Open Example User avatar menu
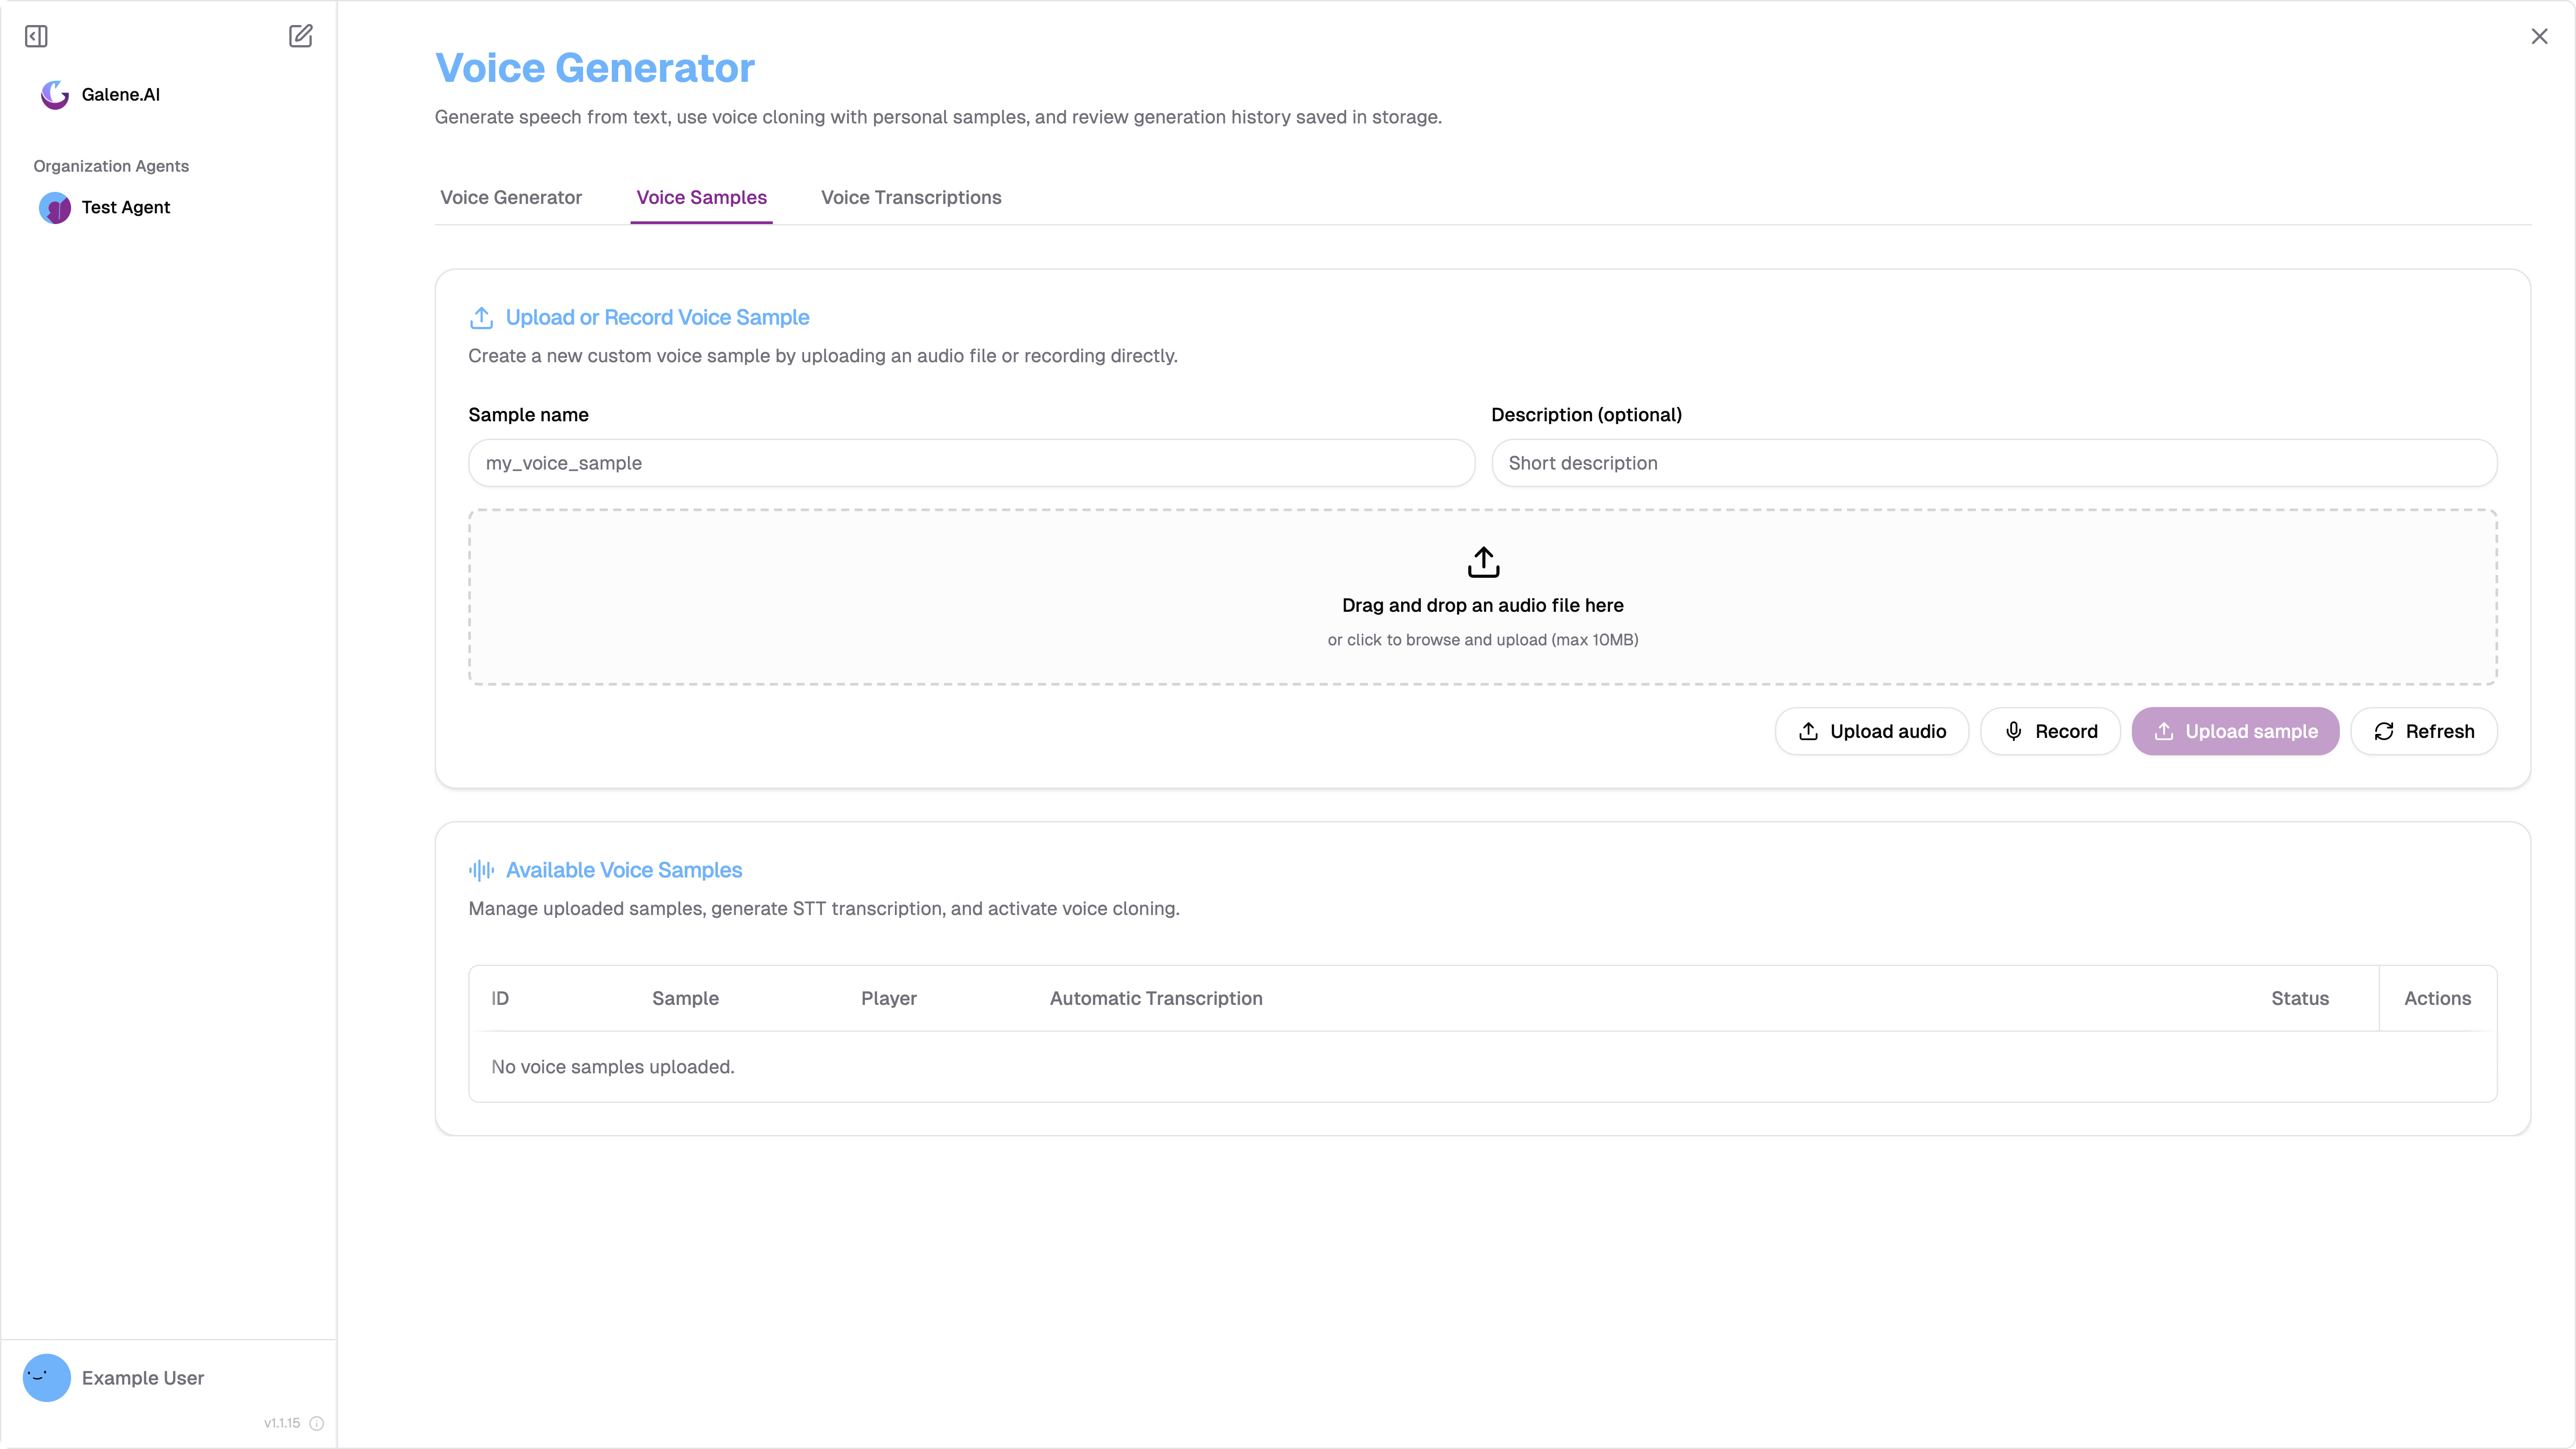This screenshot has width=2576, height=1449. 47,1378
